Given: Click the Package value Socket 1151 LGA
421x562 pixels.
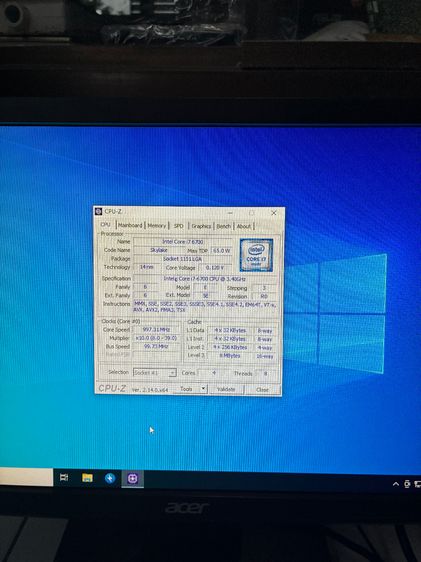Looking at the screenshot, I should tap(183, 259).
